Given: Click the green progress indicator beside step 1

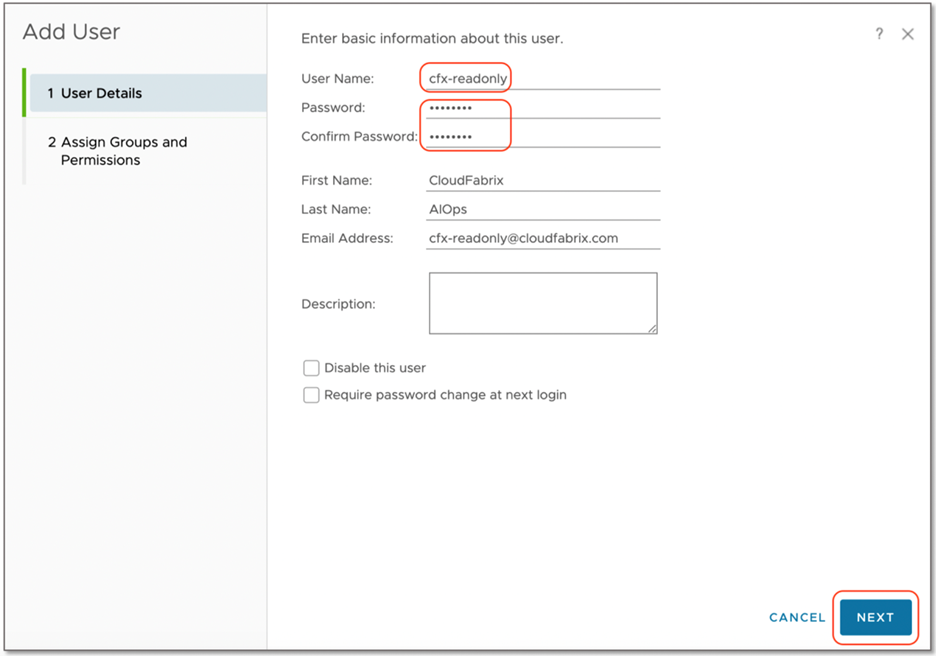Looking at the screenshot, I should tap(24, 91).
